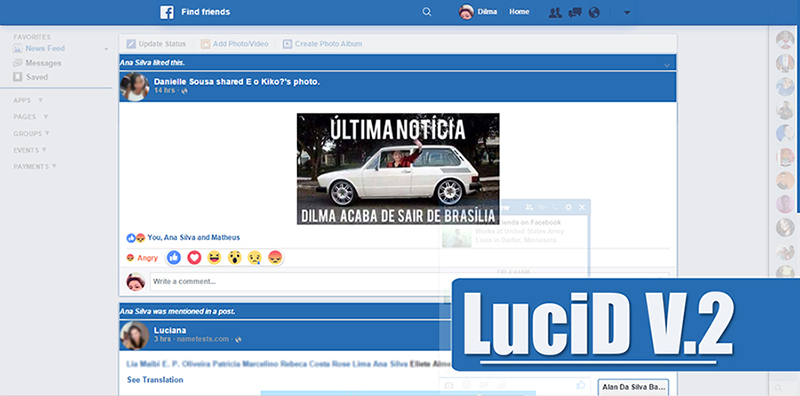Expand the GROUPS section

[32, 134]
